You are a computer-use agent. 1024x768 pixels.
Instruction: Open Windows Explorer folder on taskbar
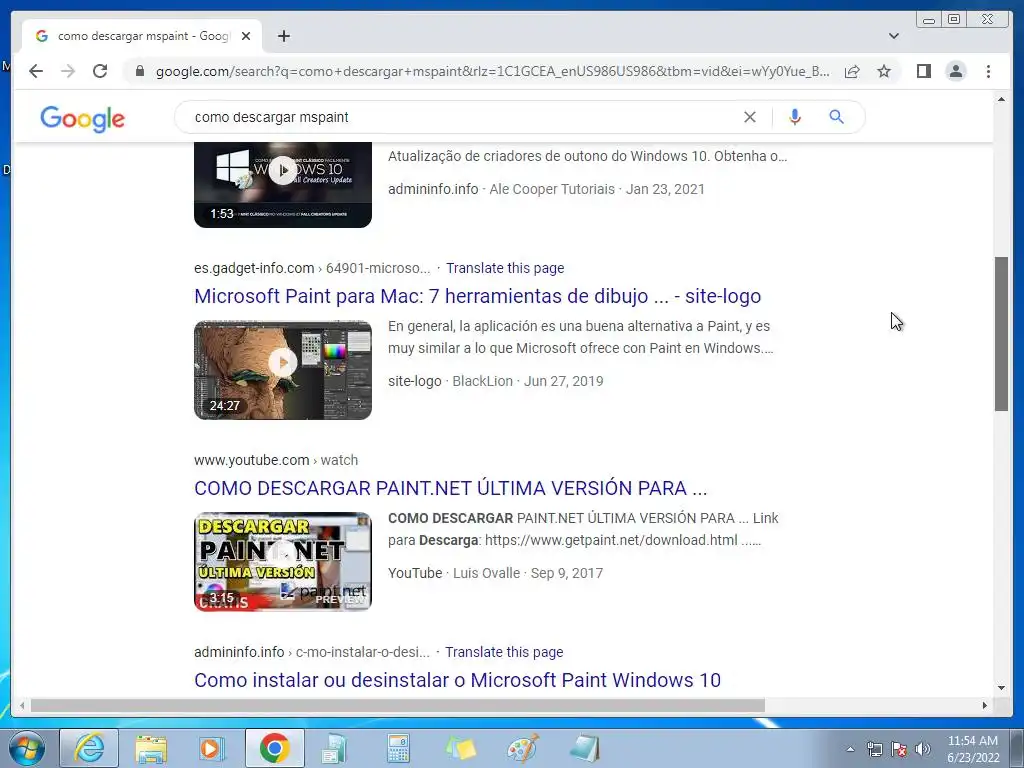[151, 748]
